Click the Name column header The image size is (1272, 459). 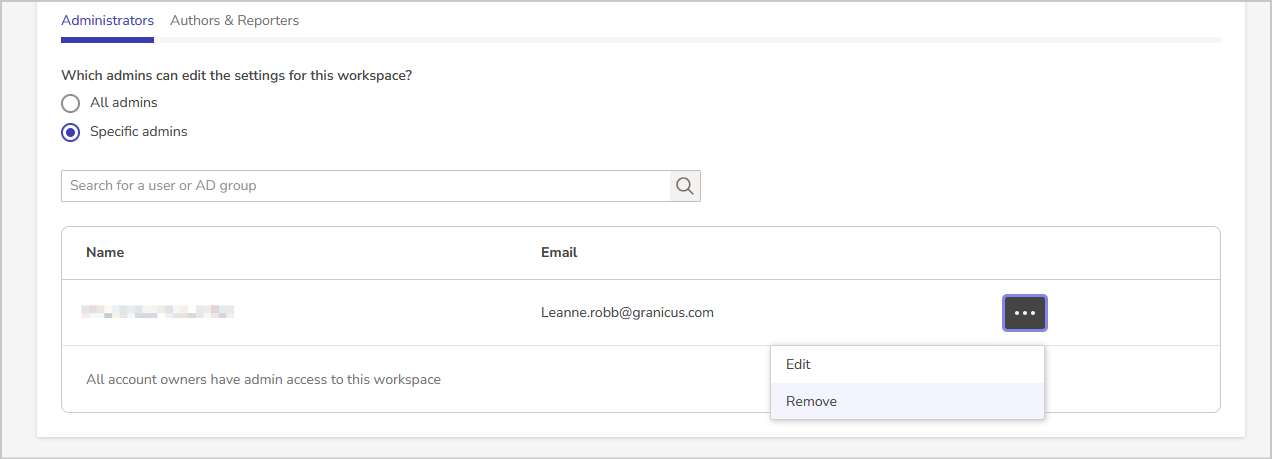click(x=105, y=252)
